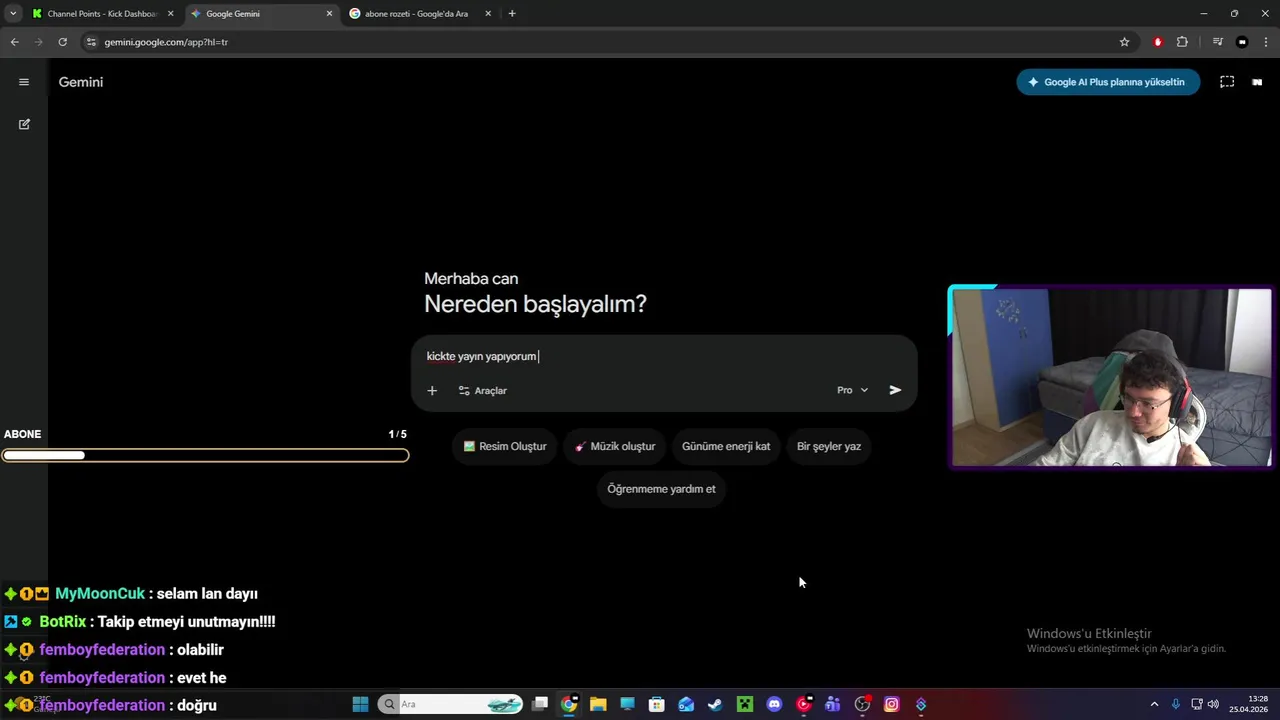Bookmark this page with star icon
Image resolution: width=1280 pixels, height=720 pixels.
(1124, 42)
